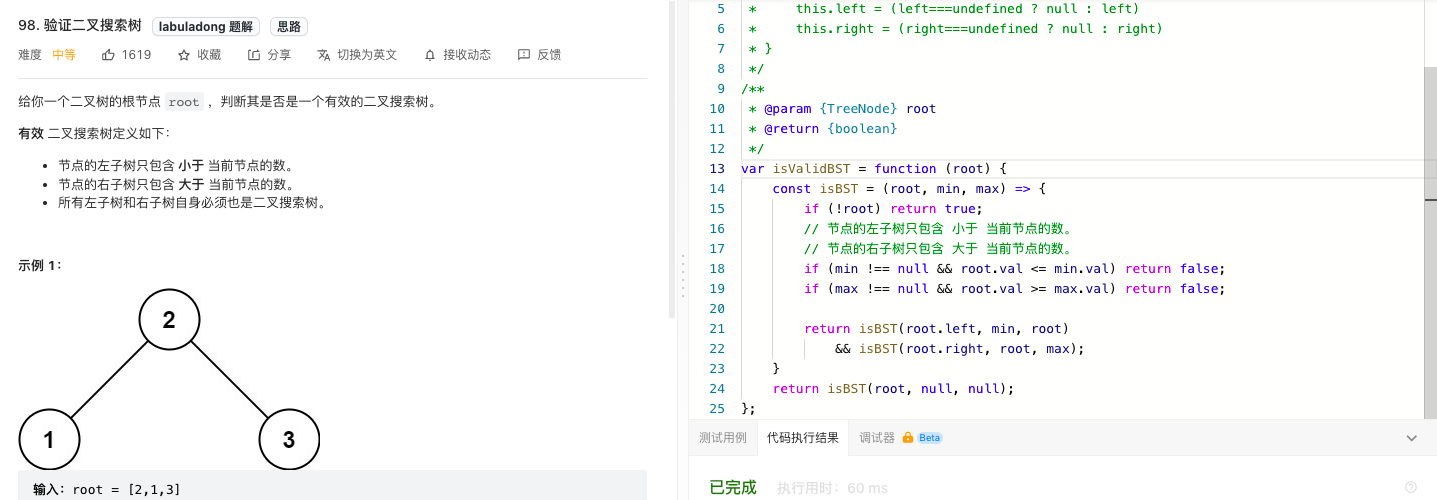
Task: Click the const isBST line of code
Action: pos(908,189)
